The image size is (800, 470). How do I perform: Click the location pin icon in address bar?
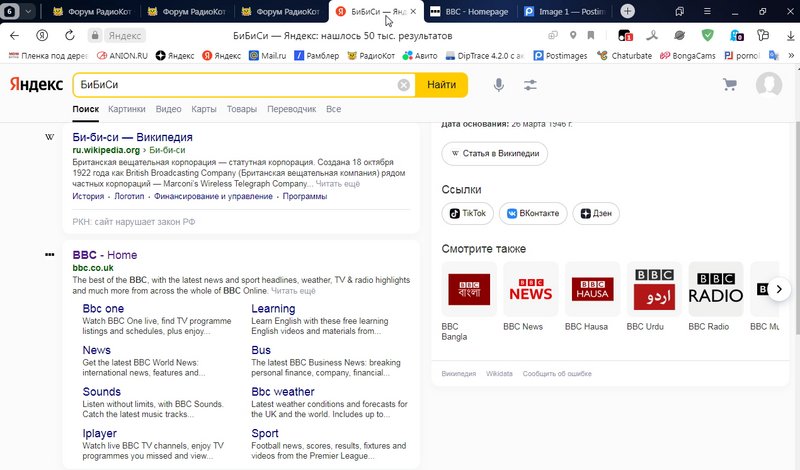click(573, 36)
